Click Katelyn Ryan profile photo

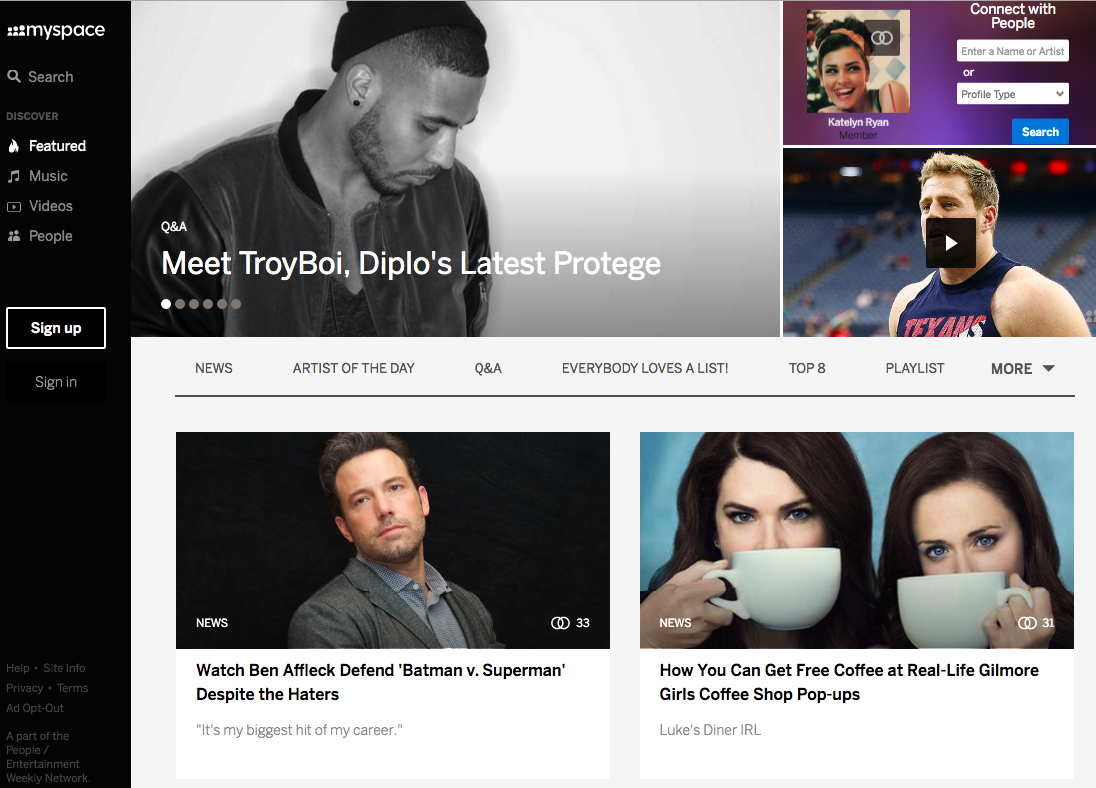858,62
